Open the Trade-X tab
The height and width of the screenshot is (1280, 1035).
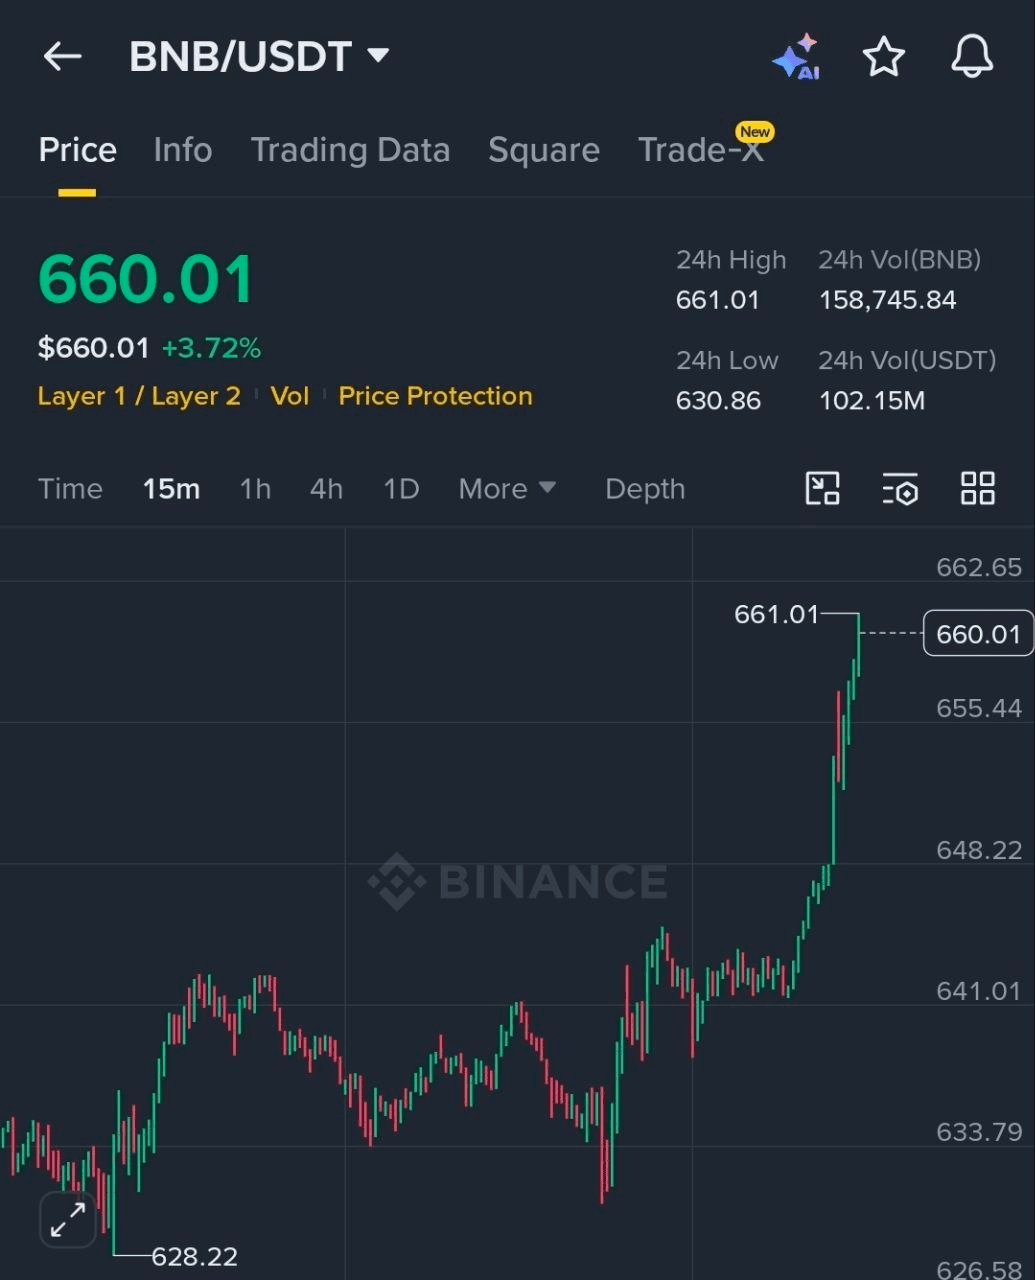[x=704, y=146]
